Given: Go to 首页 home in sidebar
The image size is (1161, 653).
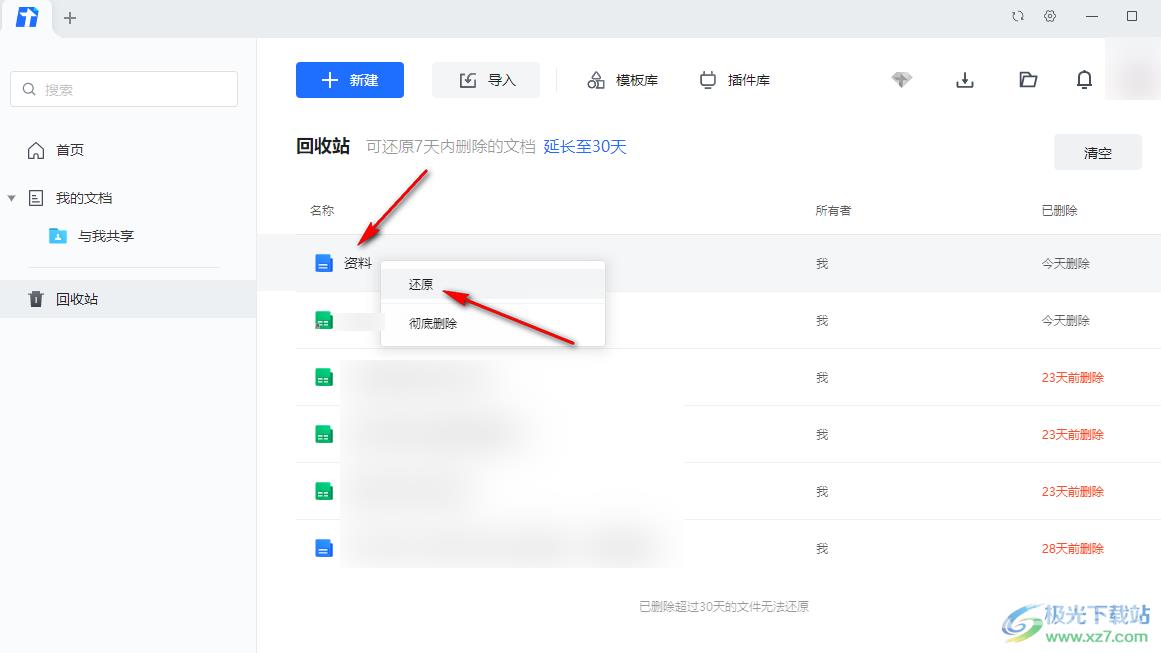Looking at the screenshot, I should click(x=70, y=150).
